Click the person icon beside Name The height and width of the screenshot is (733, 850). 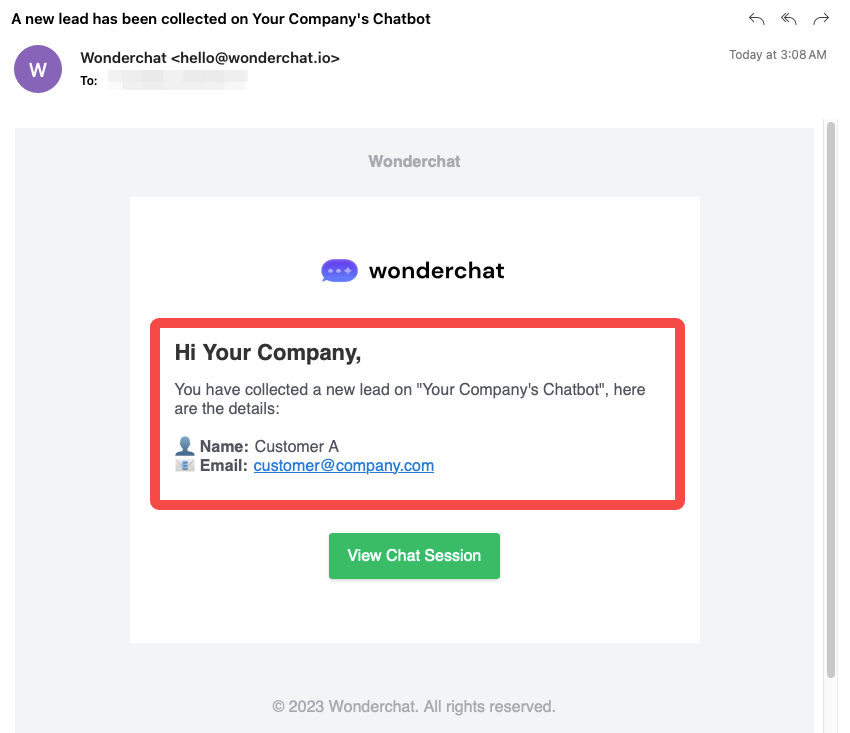[x=185, y=446]
